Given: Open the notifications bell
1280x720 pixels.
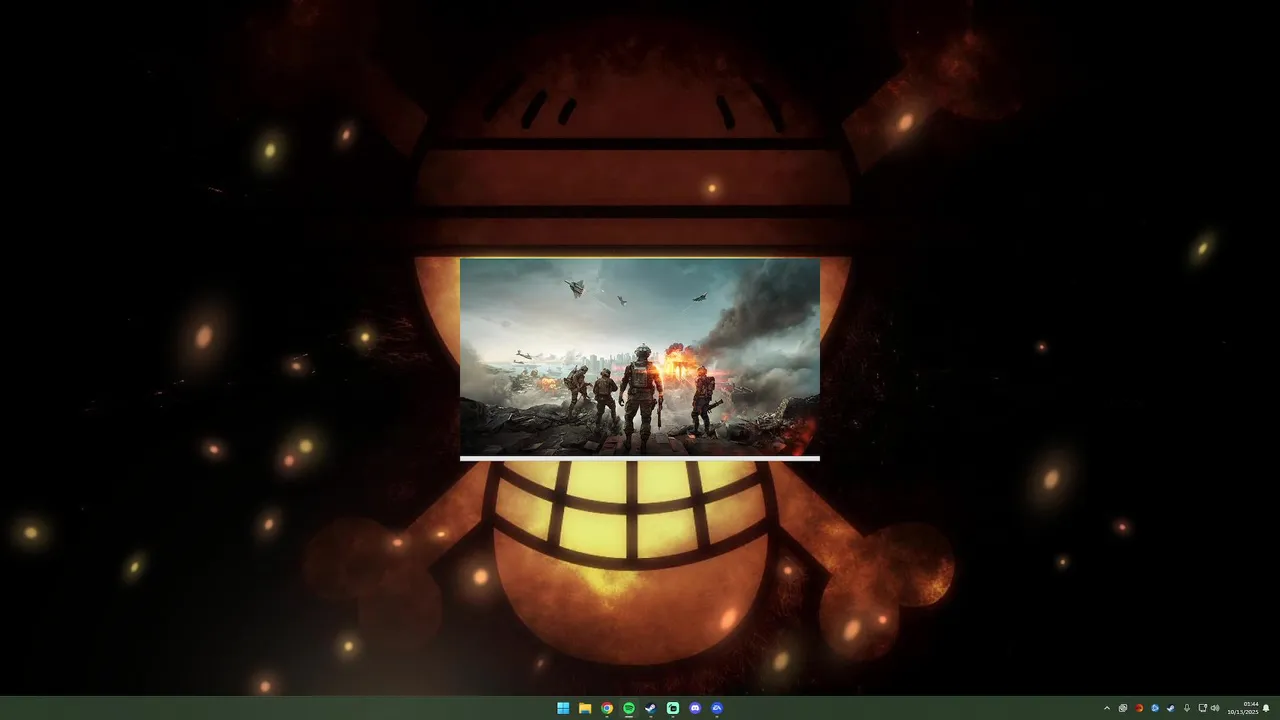Looking at the screenshot, I should (x=1266, y=708).
